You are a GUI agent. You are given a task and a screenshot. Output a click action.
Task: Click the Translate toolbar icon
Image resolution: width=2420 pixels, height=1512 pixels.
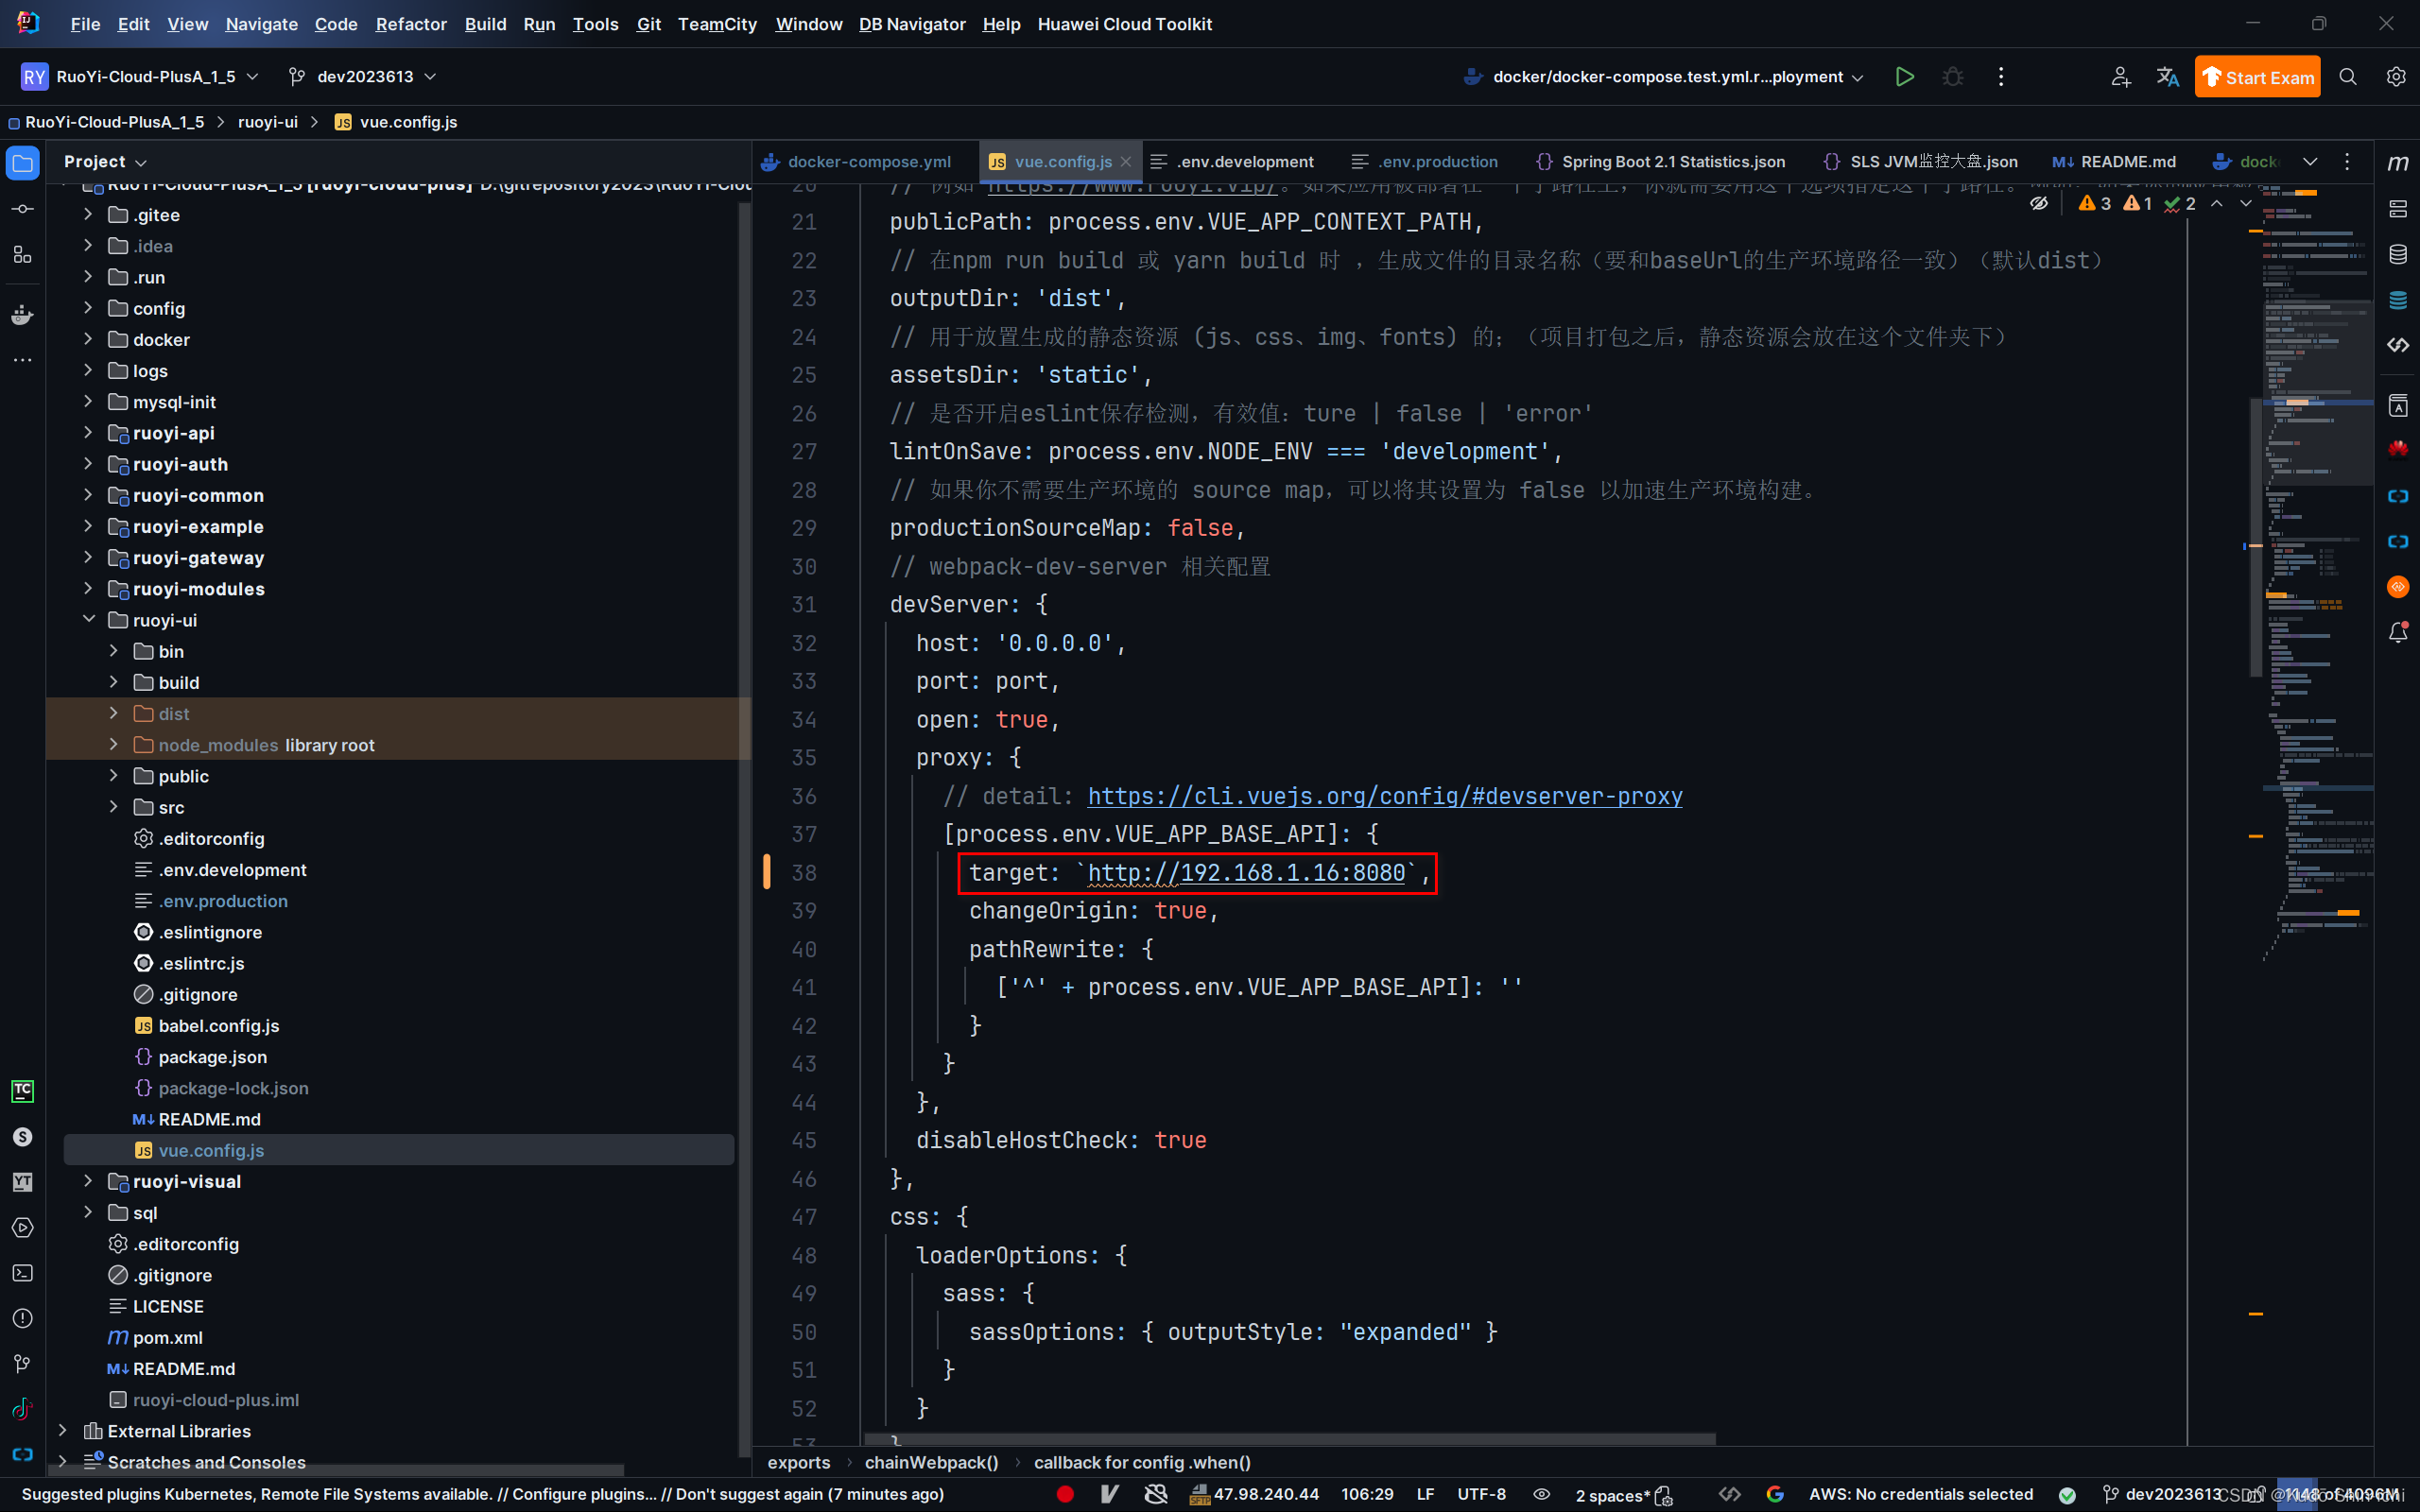2167,77
